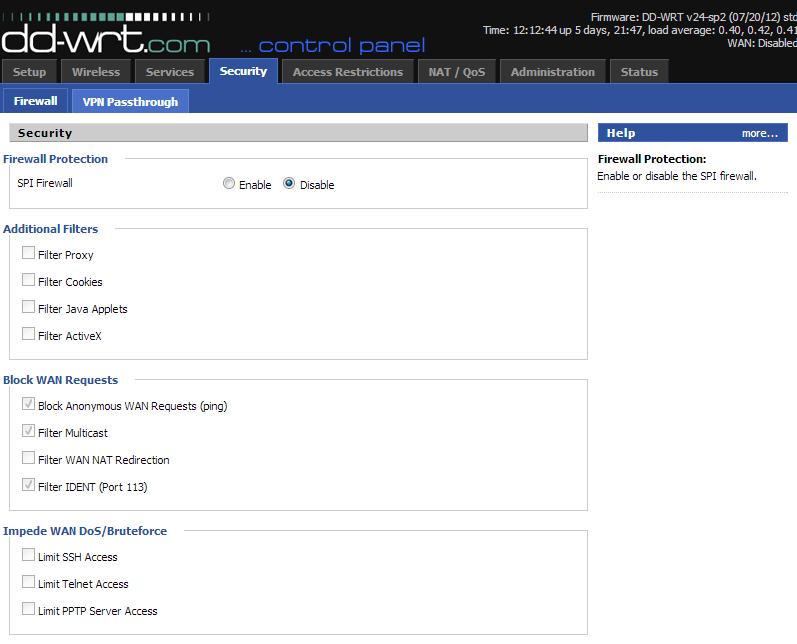The image size is (797, 644).
Task: Click the Help more... link
Action: point(759,133)
